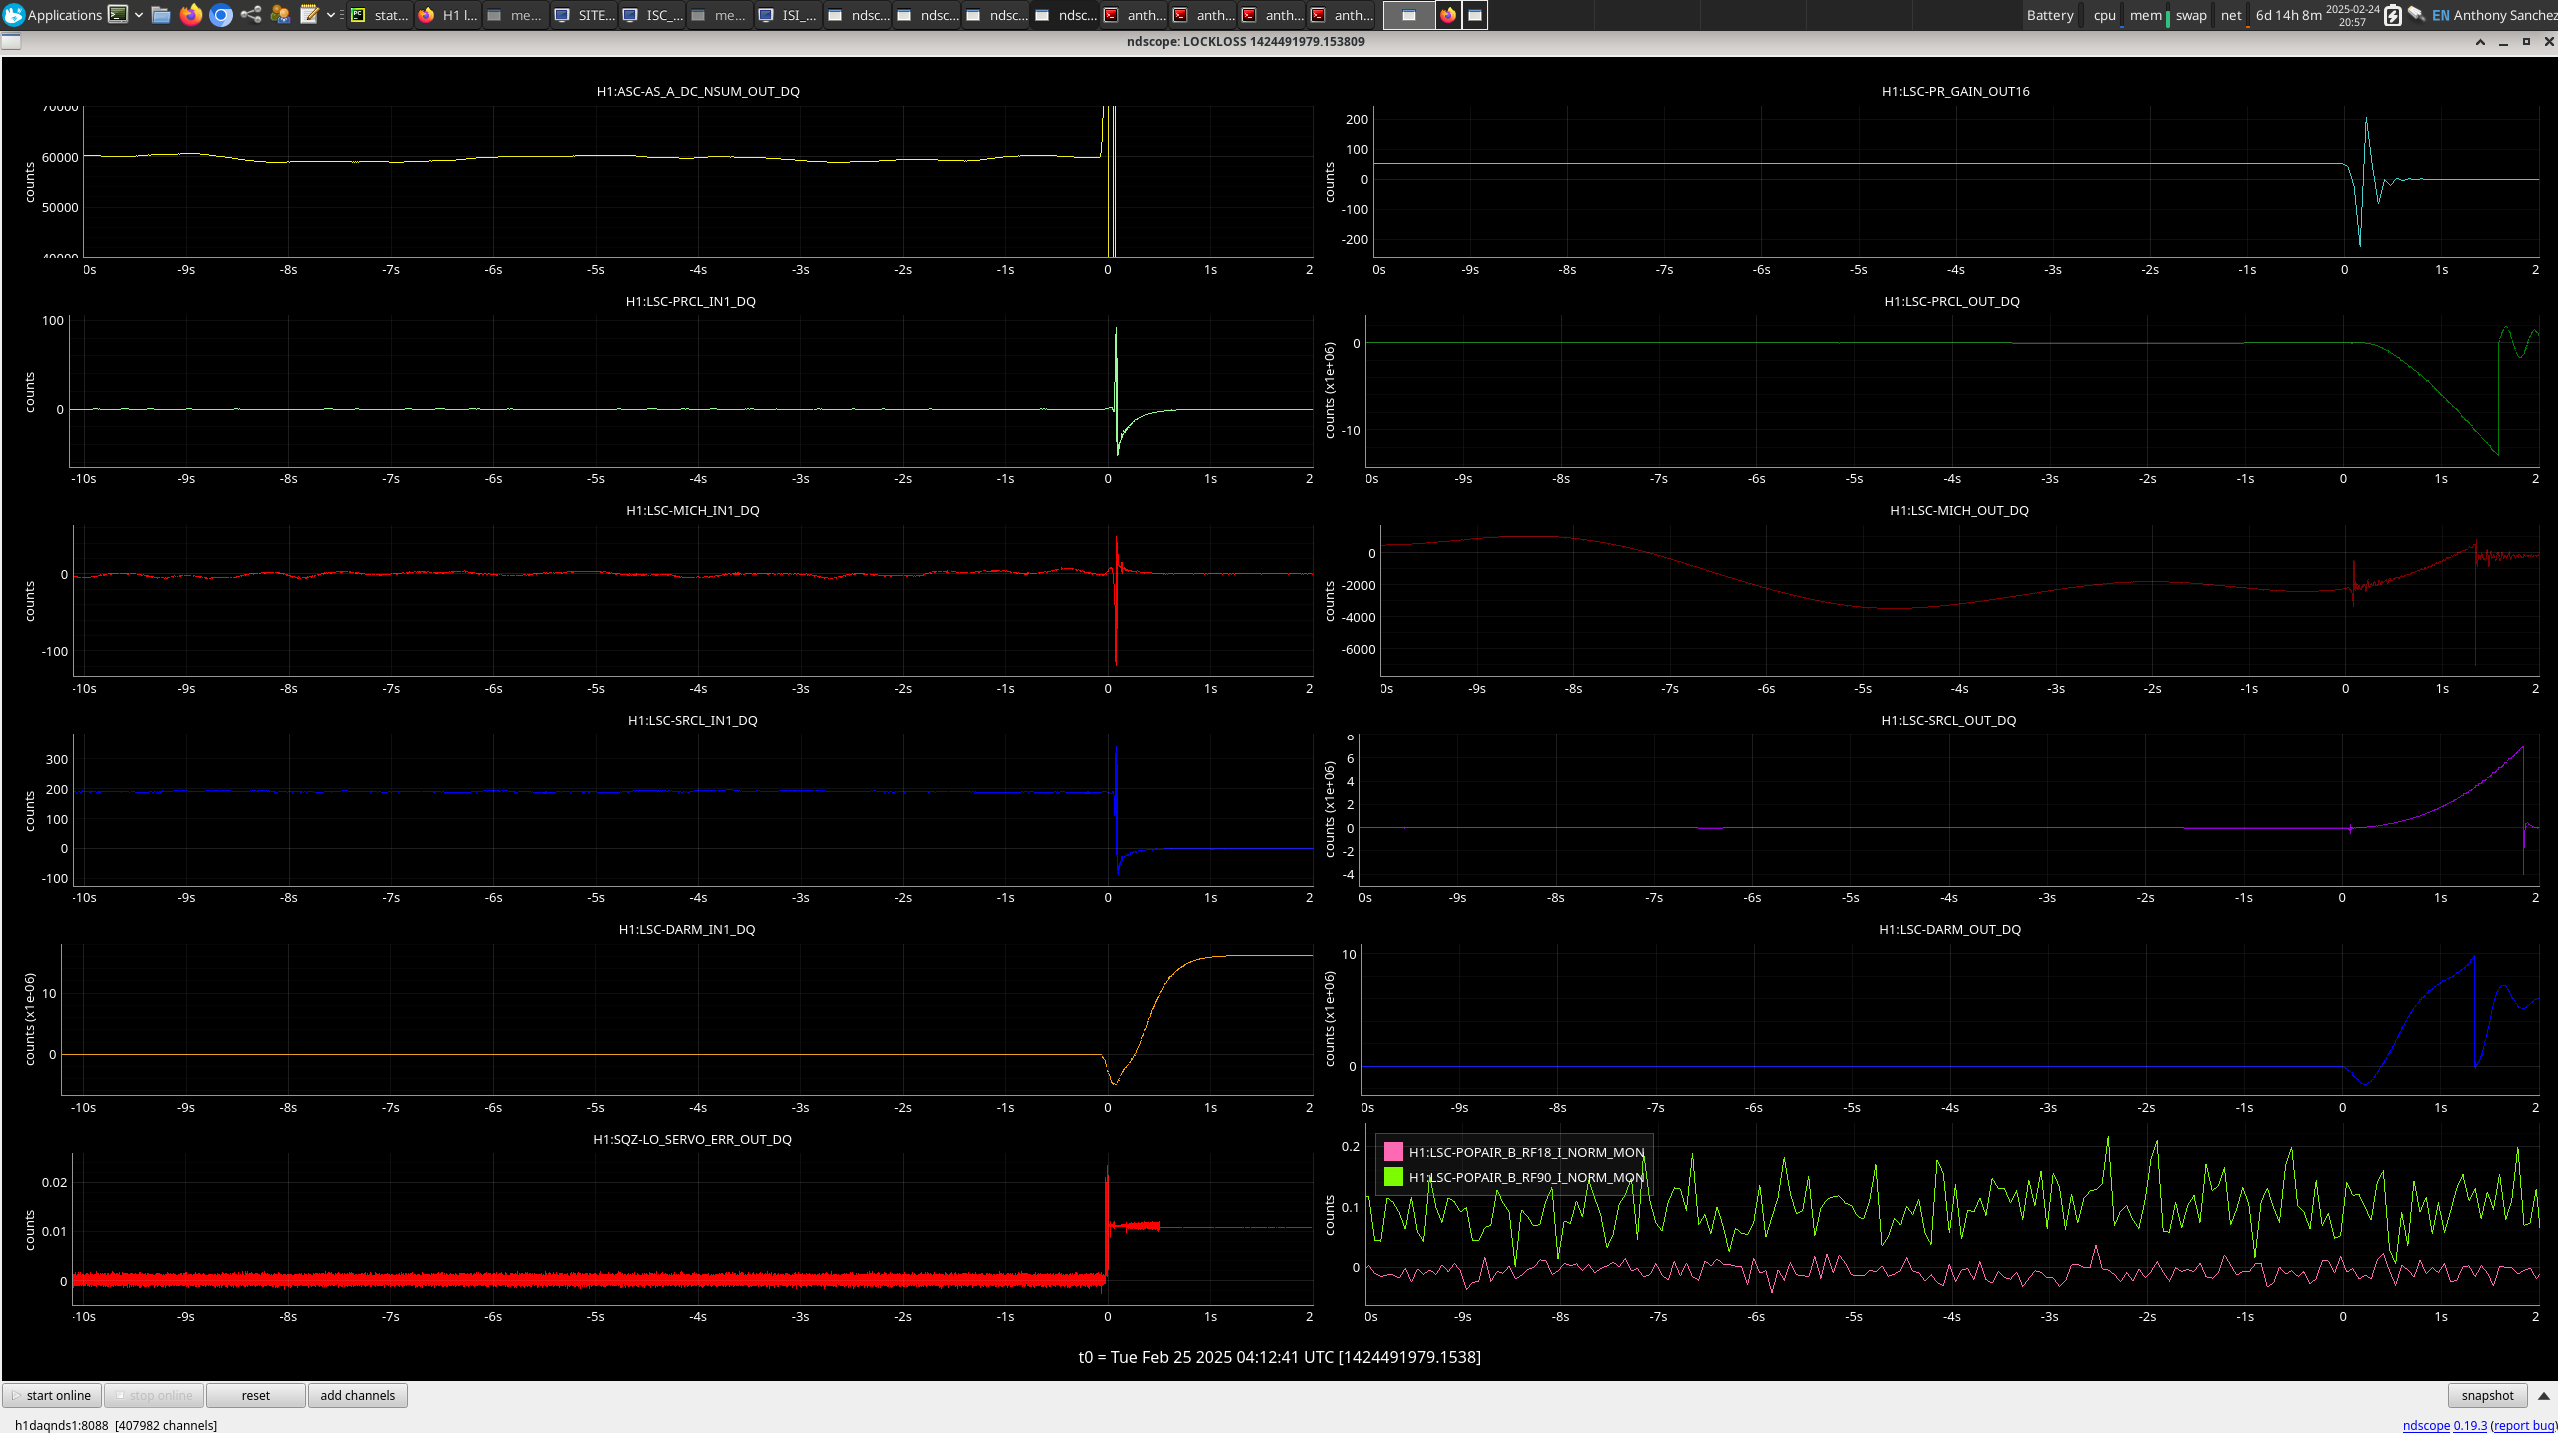Click the t0 timestamp label below plots
2558x1433 pixels.
click(x=1279, y=1357)
